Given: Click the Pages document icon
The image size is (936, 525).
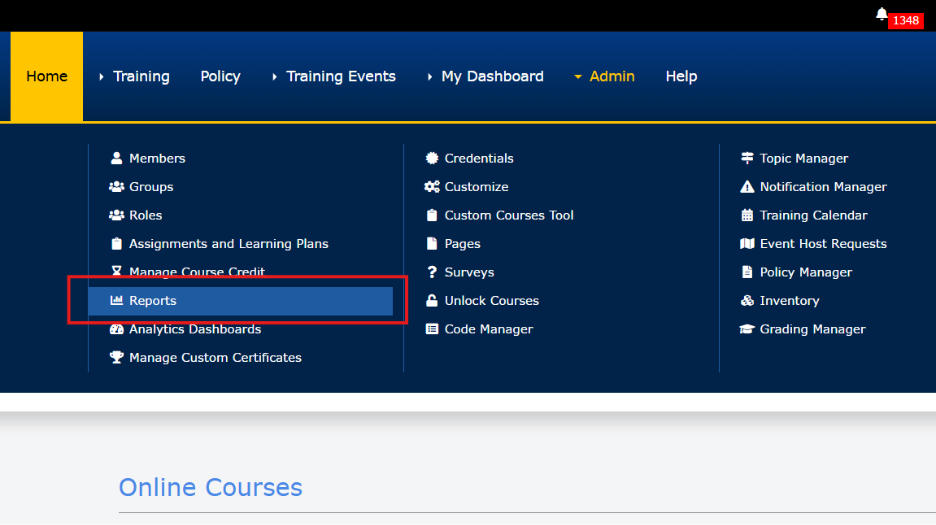Looking at the screenshot, I should click(432, 244).
